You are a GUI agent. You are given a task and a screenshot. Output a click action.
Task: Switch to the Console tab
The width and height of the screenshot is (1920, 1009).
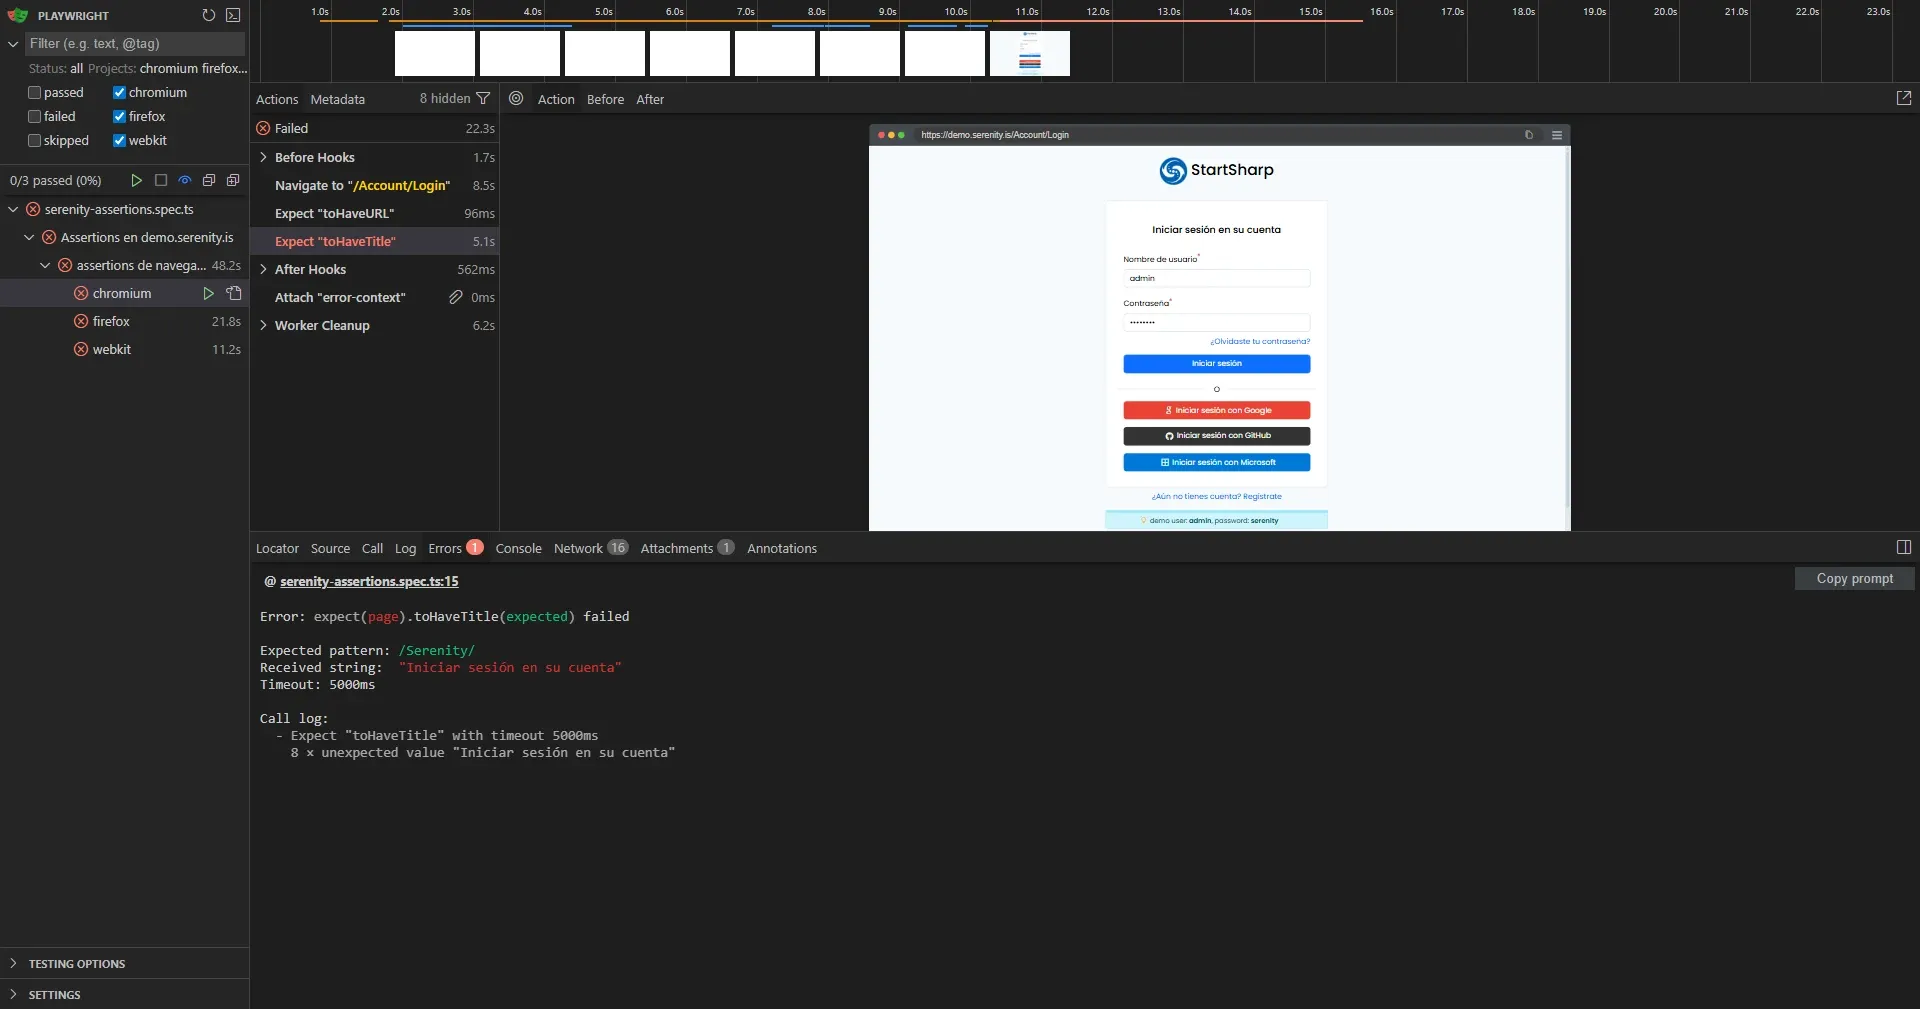click(x=518, y=548)
